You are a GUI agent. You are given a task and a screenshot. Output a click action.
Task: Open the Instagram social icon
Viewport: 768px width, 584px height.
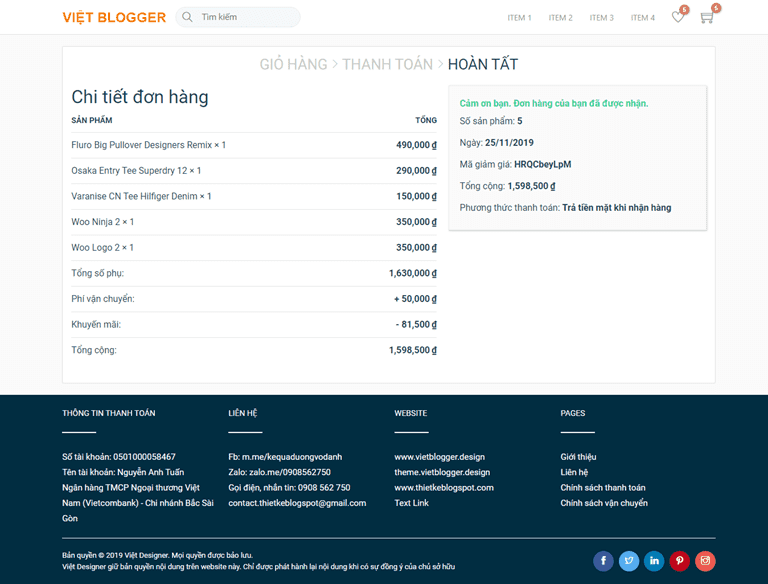pos(705,560)
